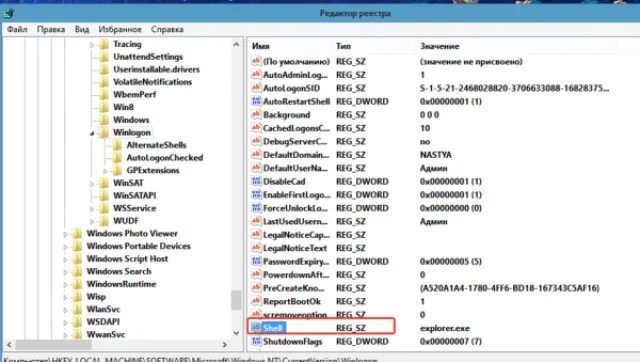Expand the WlanSvc tree node
The width and height of the screenshot is (640, 362).
click(x=65, y=310)
